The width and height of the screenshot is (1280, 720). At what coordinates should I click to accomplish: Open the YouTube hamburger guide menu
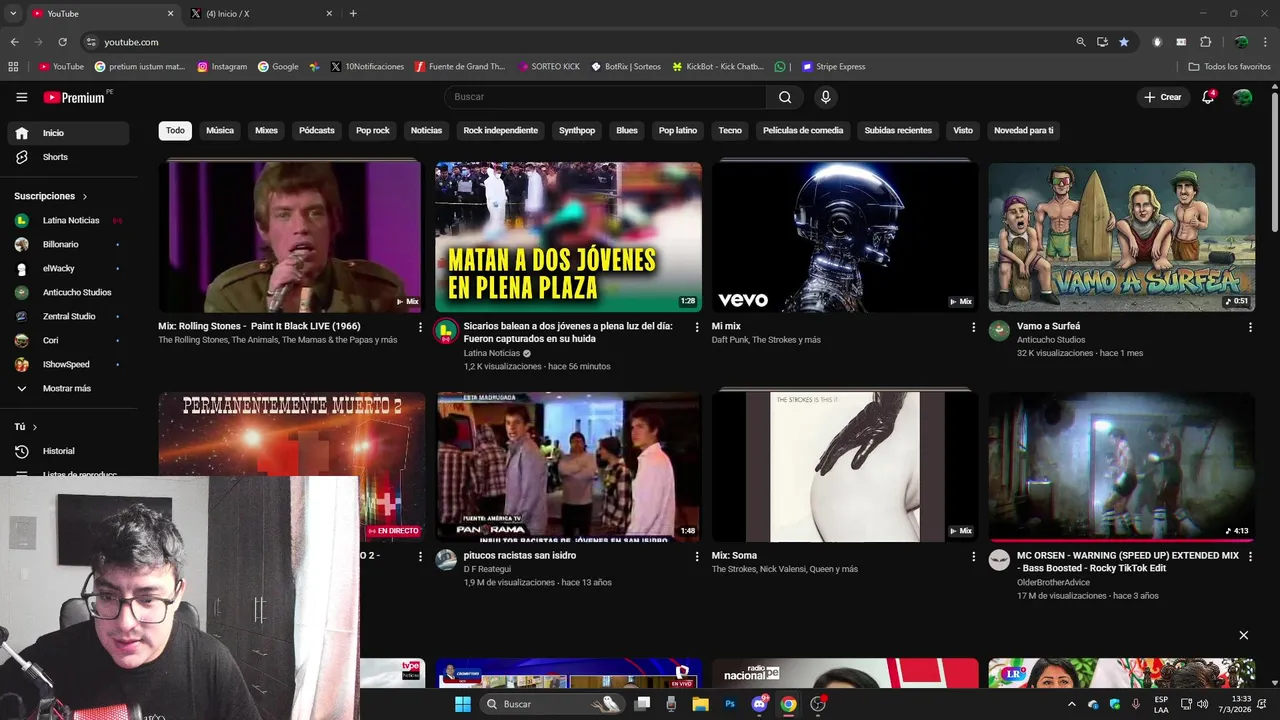click(x=22, y=97)
